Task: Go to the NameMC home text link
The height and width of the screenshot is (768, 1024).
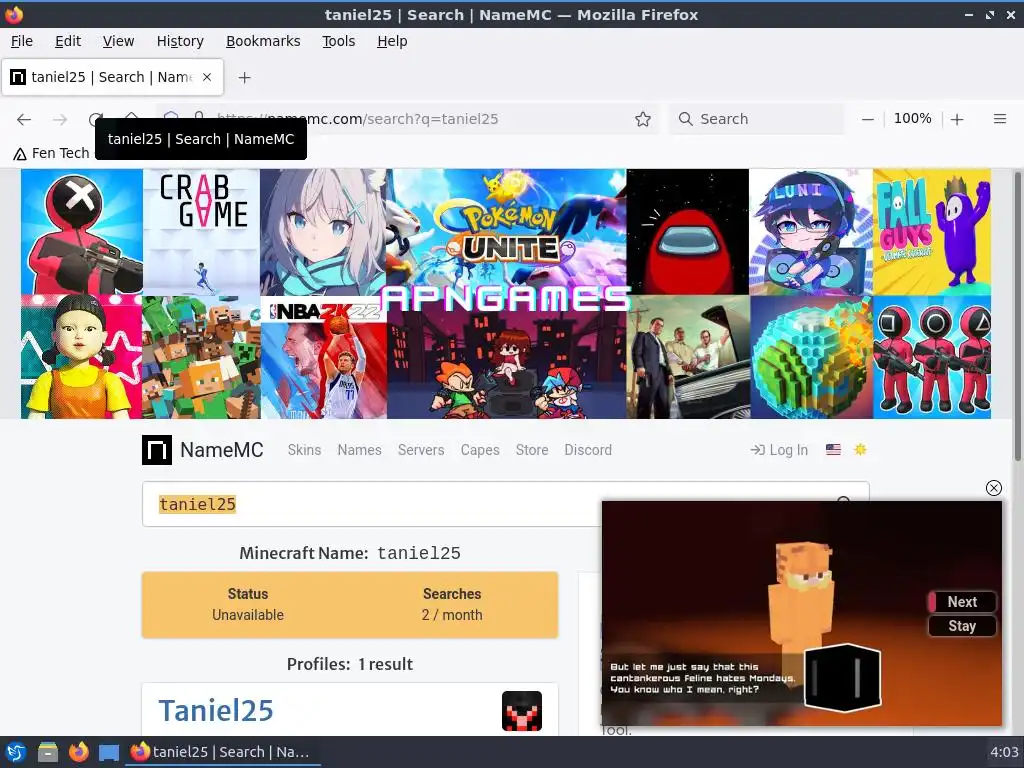Action: (x=221, y=450)
